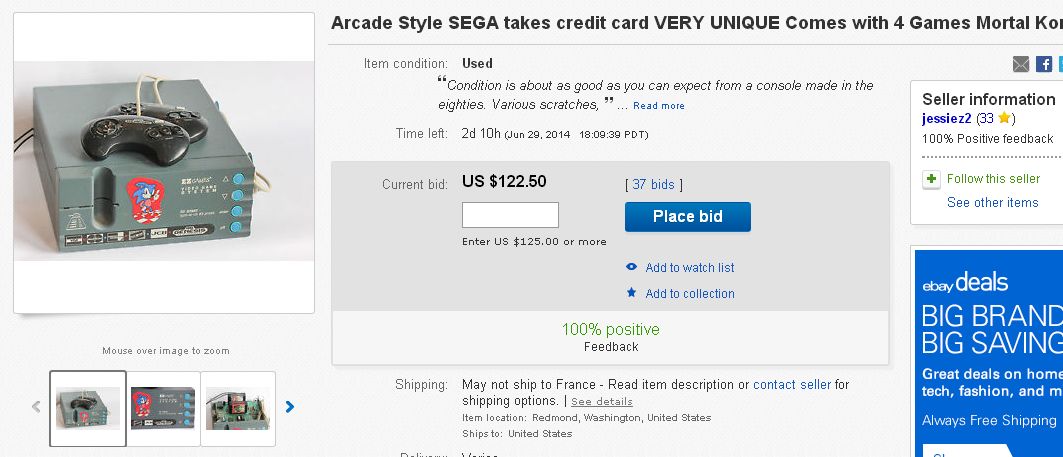Click the seller's yellow feedback star
This screenshot has width=1063, height=457.
[1005, 118]
